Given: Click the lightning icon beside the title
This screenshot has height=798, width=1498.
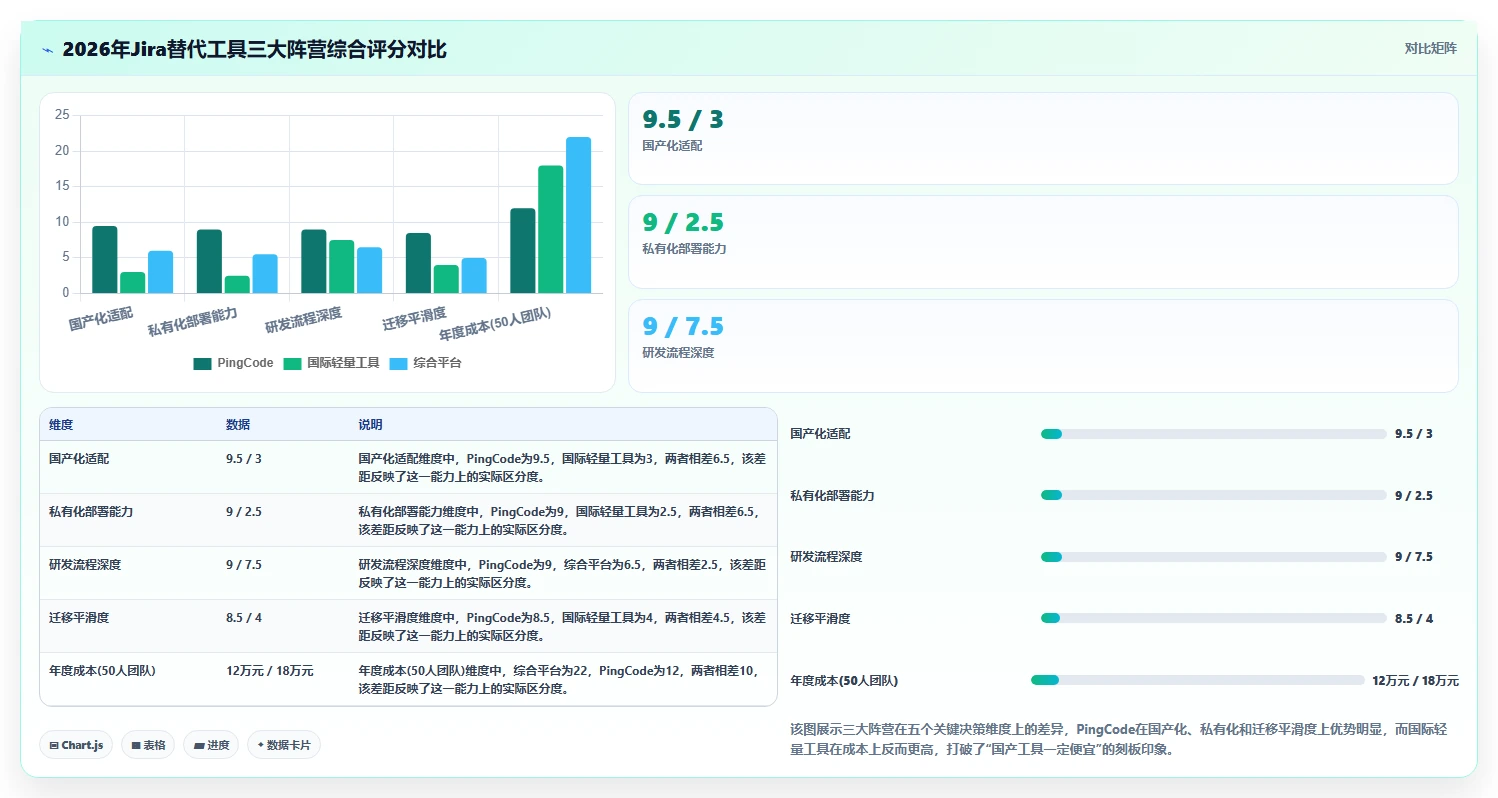Looking at the screenshot, I should pyautogui.click(x=47, y=50).
